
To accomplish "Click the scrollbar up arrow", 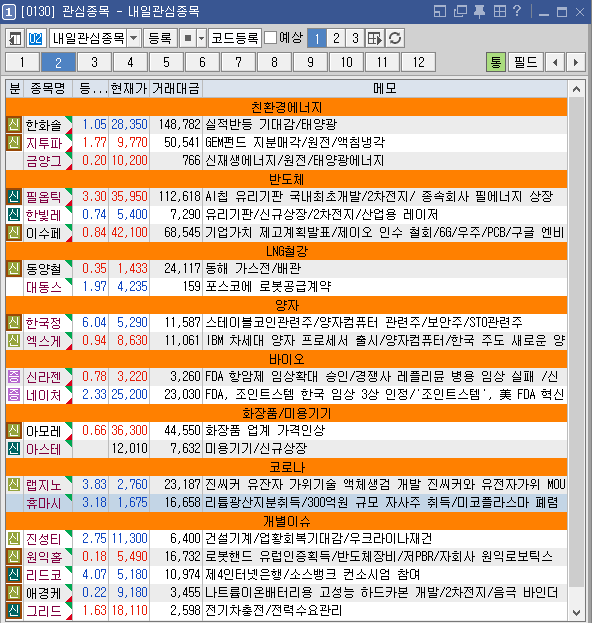I will (x=577, y=89).
